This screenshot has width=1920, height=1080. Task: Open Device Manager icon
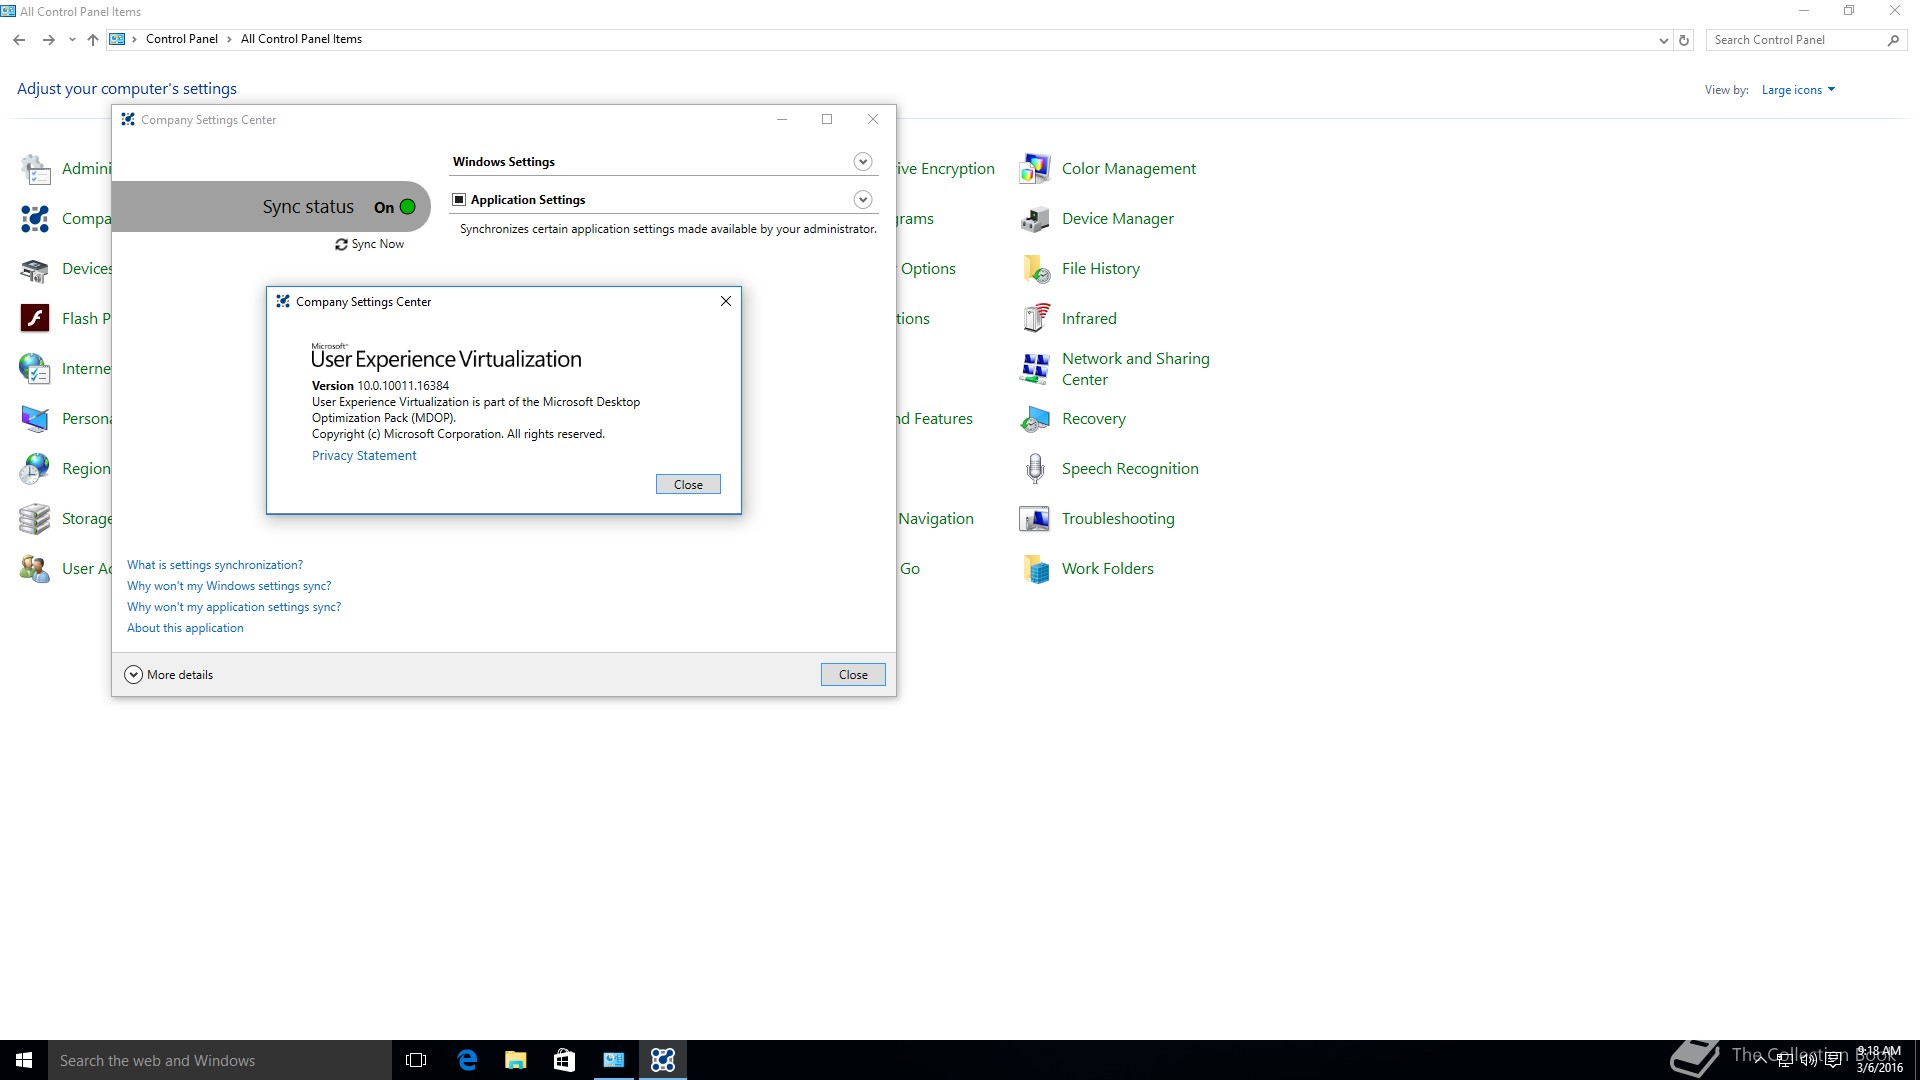[x=1035, y=219]
